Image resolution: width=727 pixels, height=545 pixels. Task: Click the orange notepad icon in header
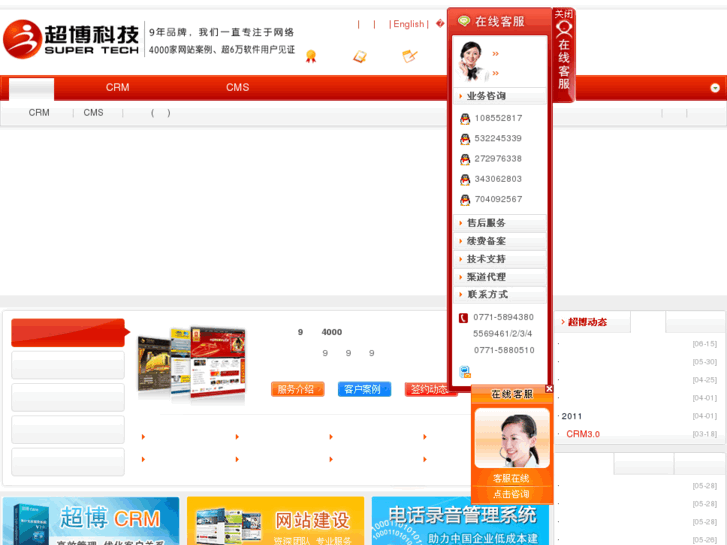(360, 56)
